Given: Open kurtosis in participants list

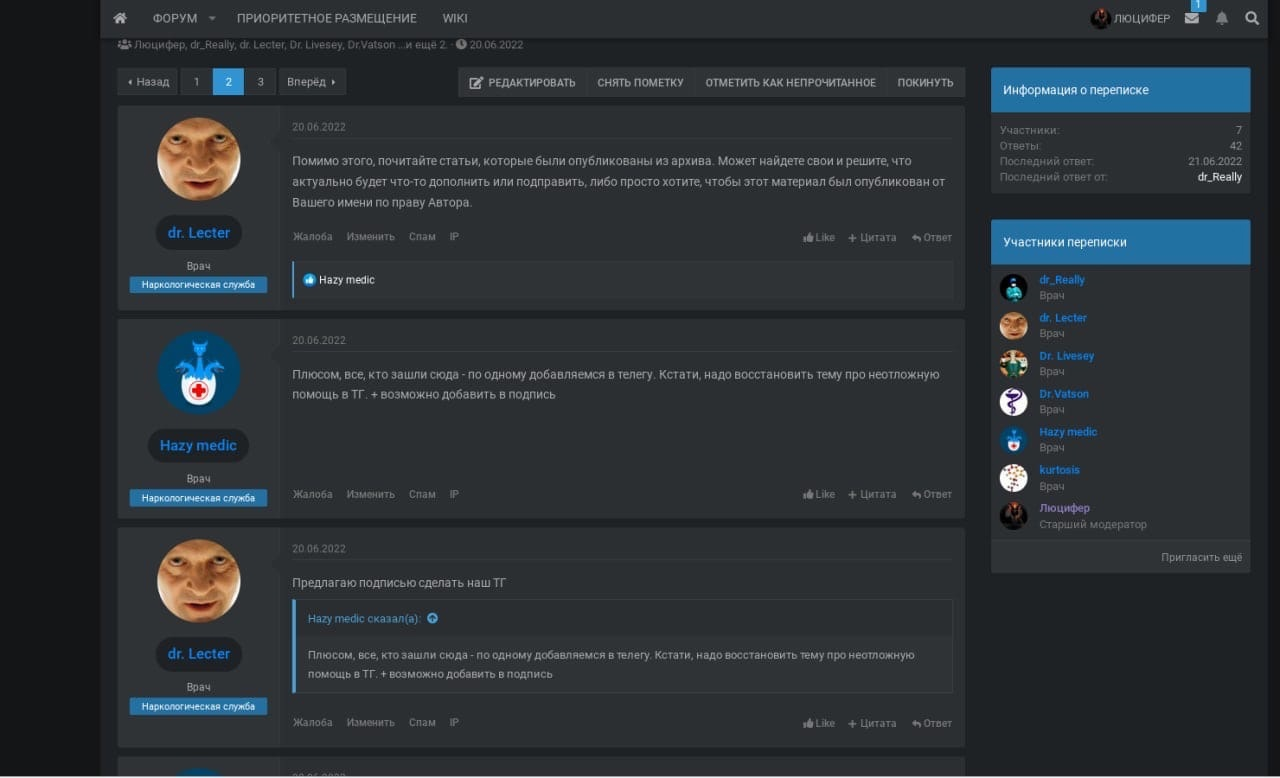Looking at the screenshot, I should pos(1059,470).
